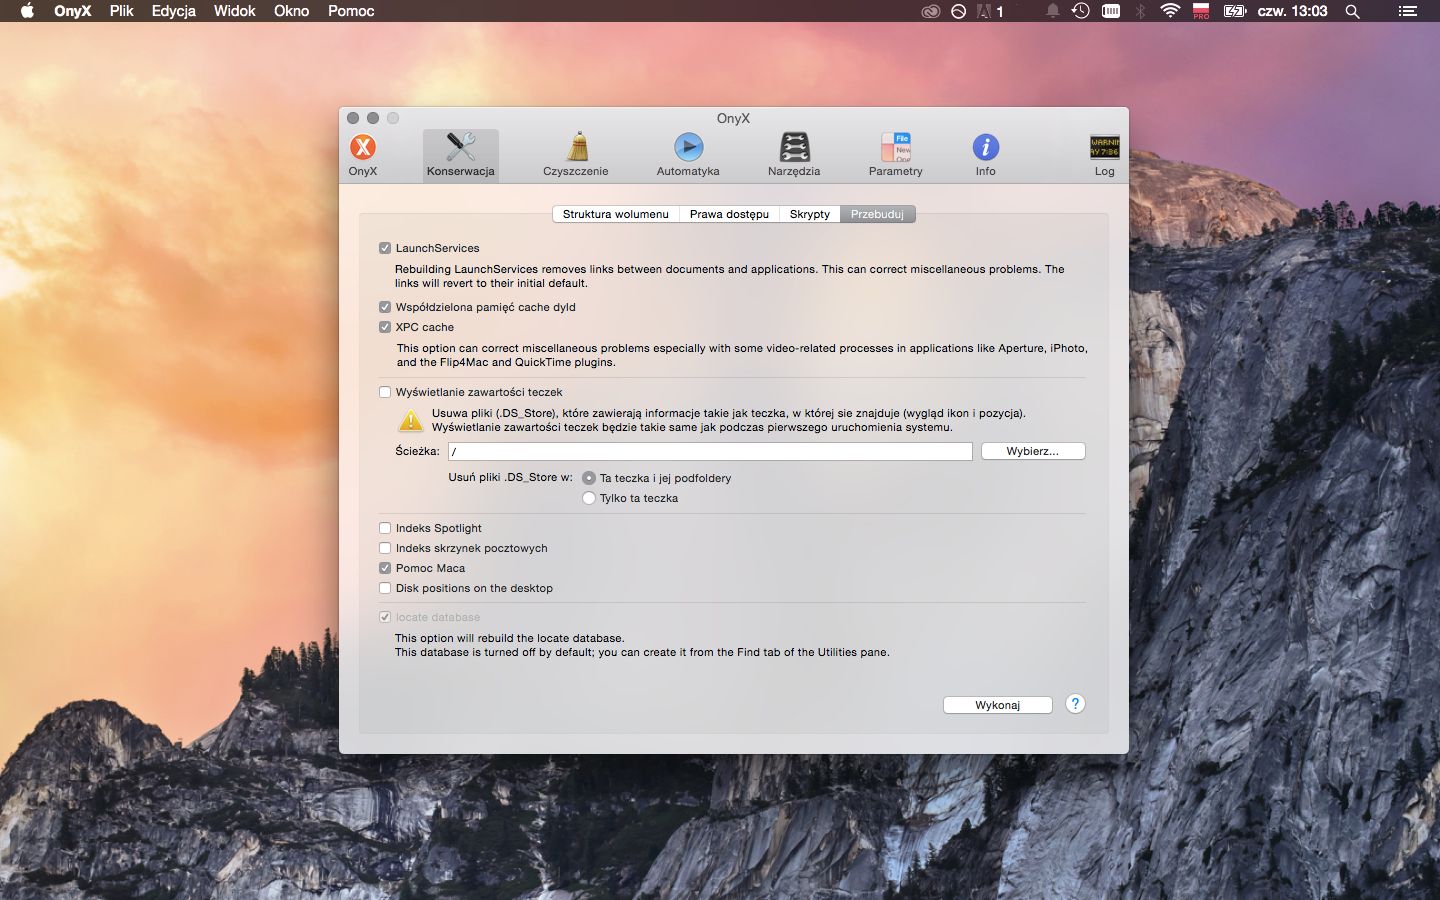Enable the Indeks Spotlight checkbox
This screenshot has width=1440, height=900.
385,528
